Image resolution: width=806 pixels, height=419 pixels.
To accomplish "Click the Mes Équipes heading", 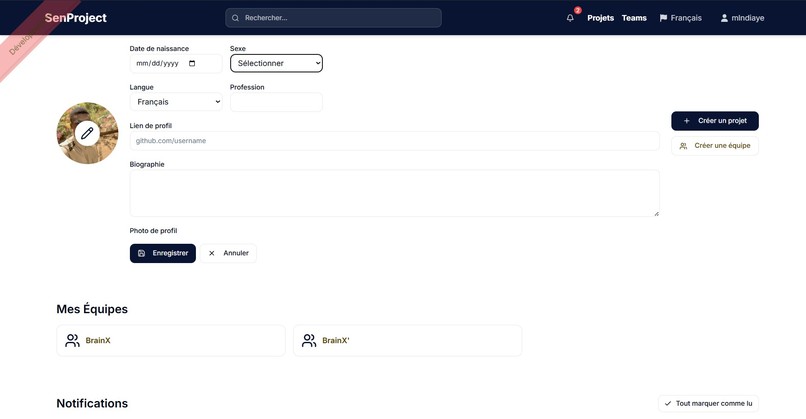I will (92, 309).
